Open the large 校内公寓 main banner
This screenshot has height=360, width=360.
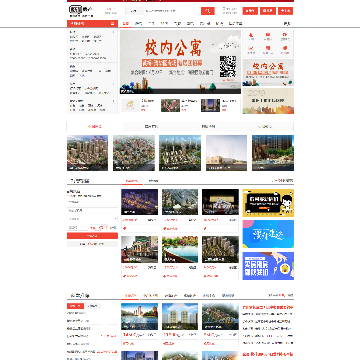coord(180,62)
